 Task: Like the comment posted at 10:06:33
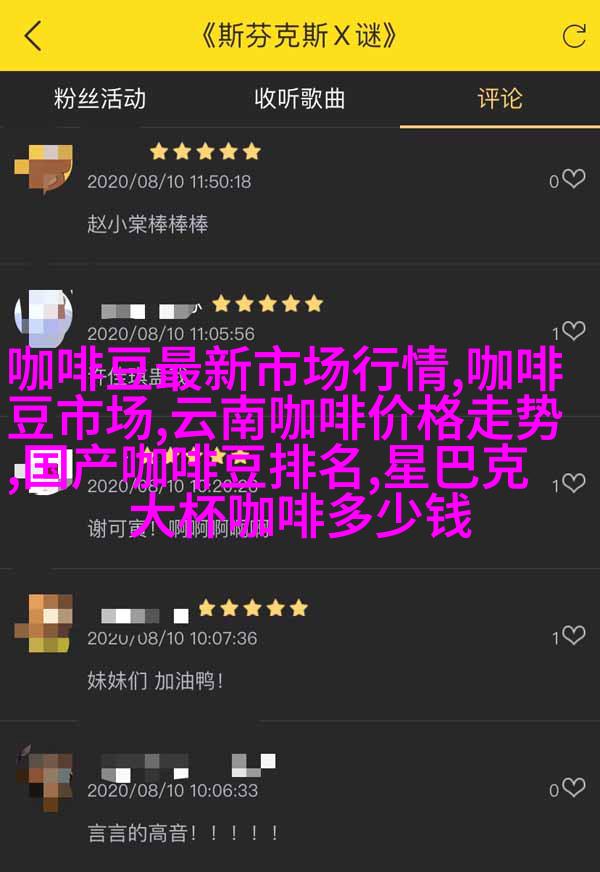[x=573, y=787]
